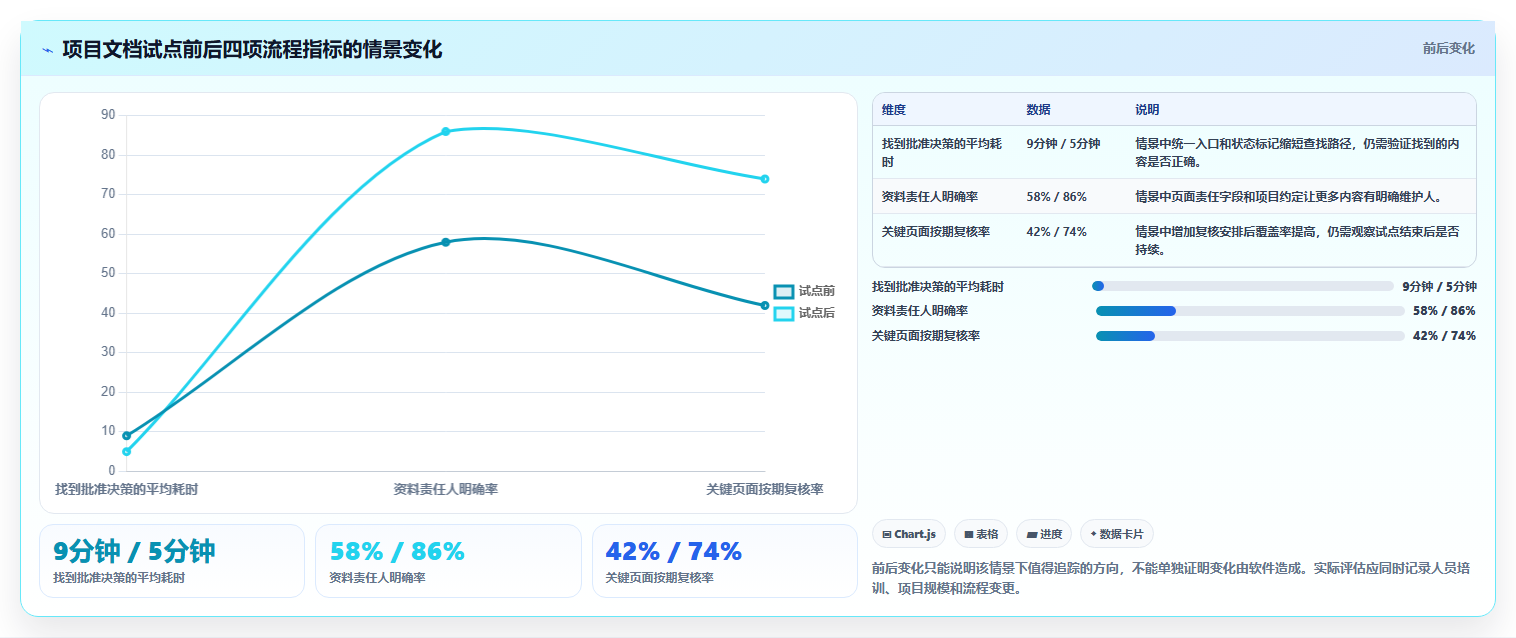The image size is (1516, 638).
Task: Click the 试点前 data point at 58
Action: click(x=446, y=242)
